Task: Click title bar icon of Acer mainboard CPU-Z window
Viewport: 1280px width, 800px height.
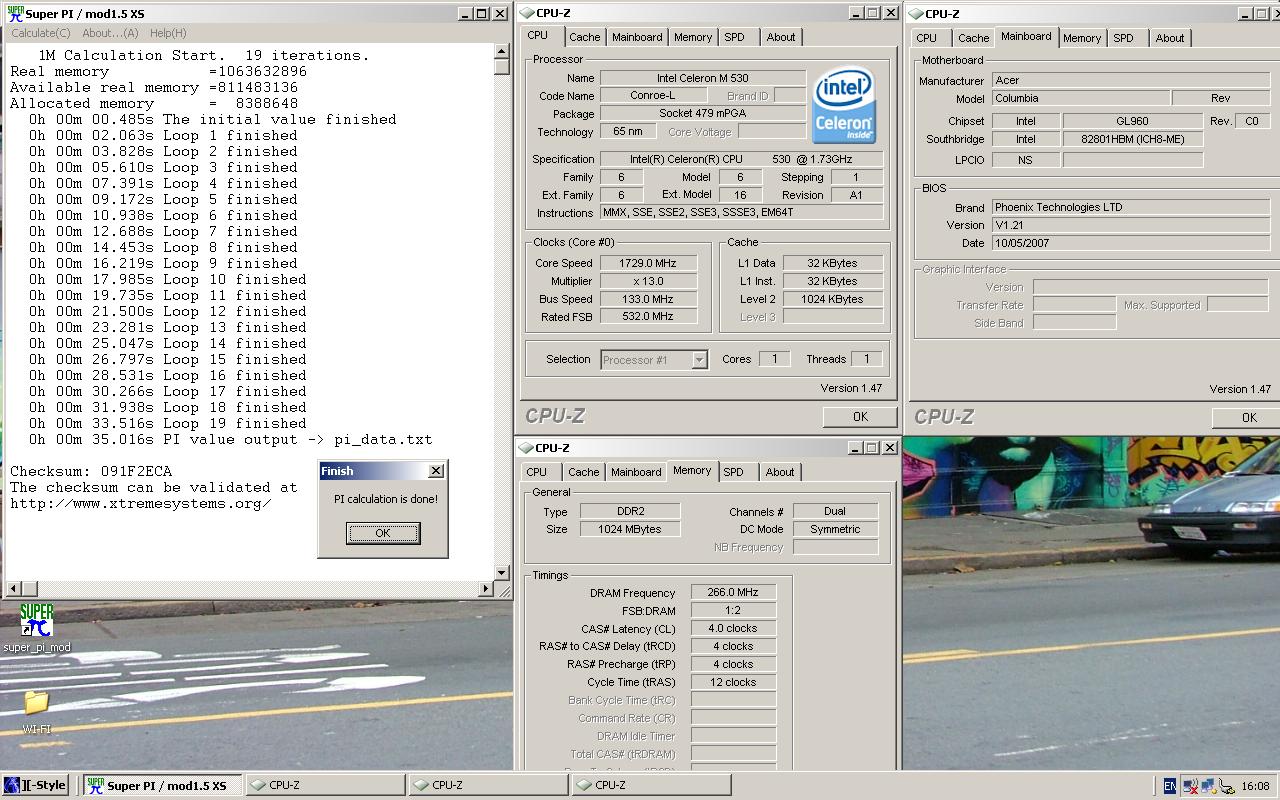Action: pyautogui.click(x=916, y=14)
